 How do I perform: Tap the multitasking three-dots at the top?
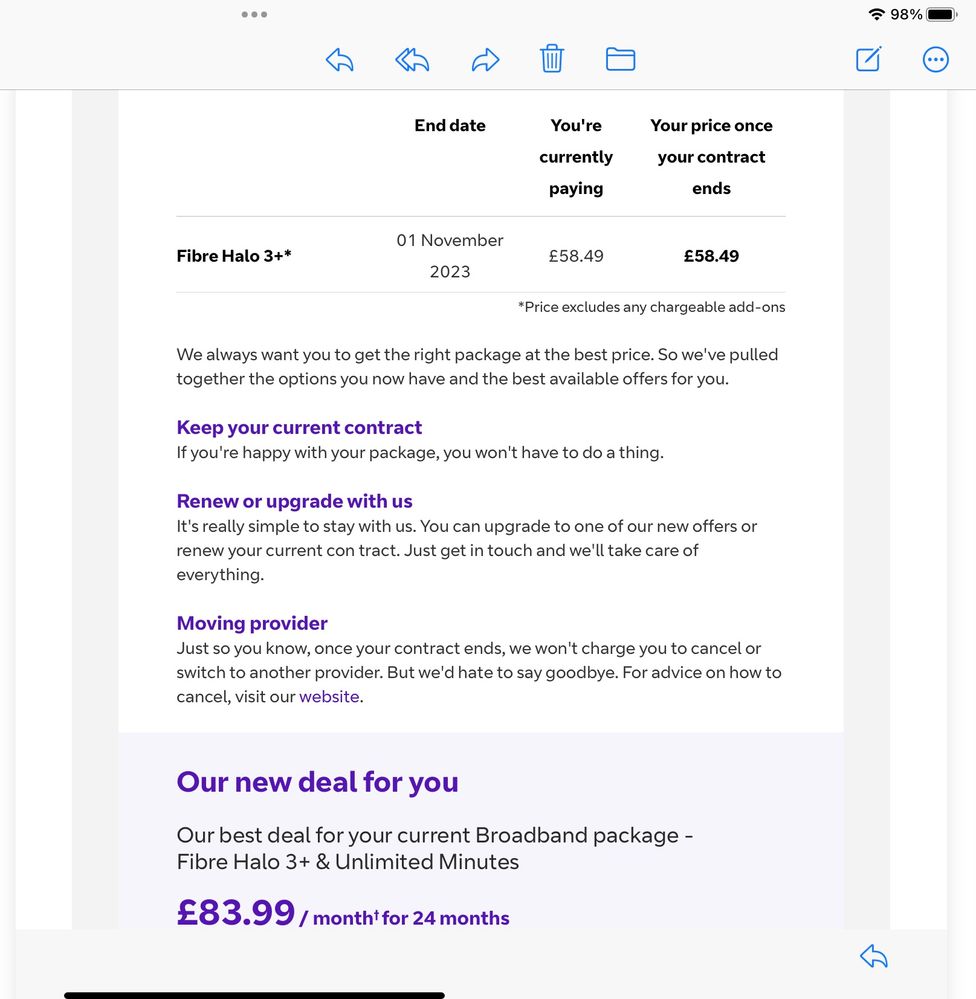pyautogui.click(x=254, y=15)
